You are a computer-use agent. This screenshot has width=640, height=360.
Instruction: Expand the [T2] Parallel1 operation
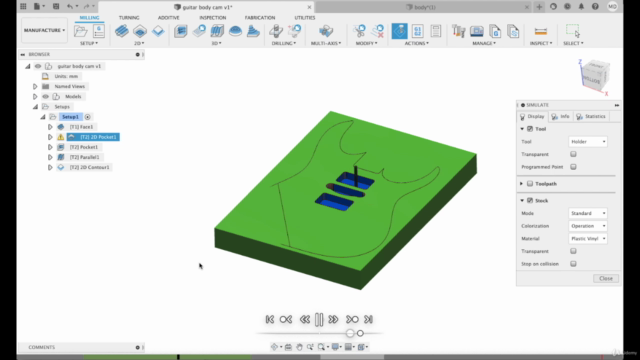(50, 157)
